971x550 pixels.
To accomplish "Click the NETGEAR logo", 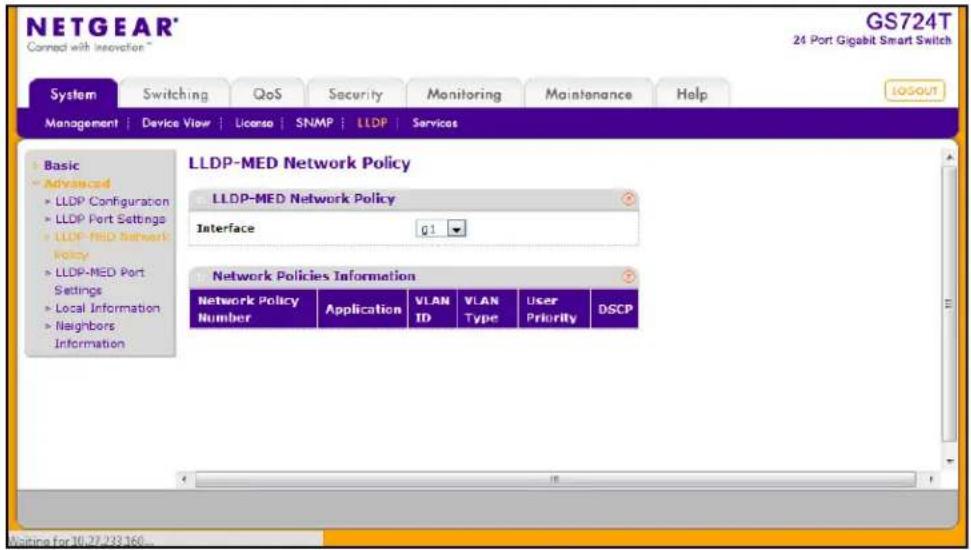I will pyautogui.click(x=103, y=34).
